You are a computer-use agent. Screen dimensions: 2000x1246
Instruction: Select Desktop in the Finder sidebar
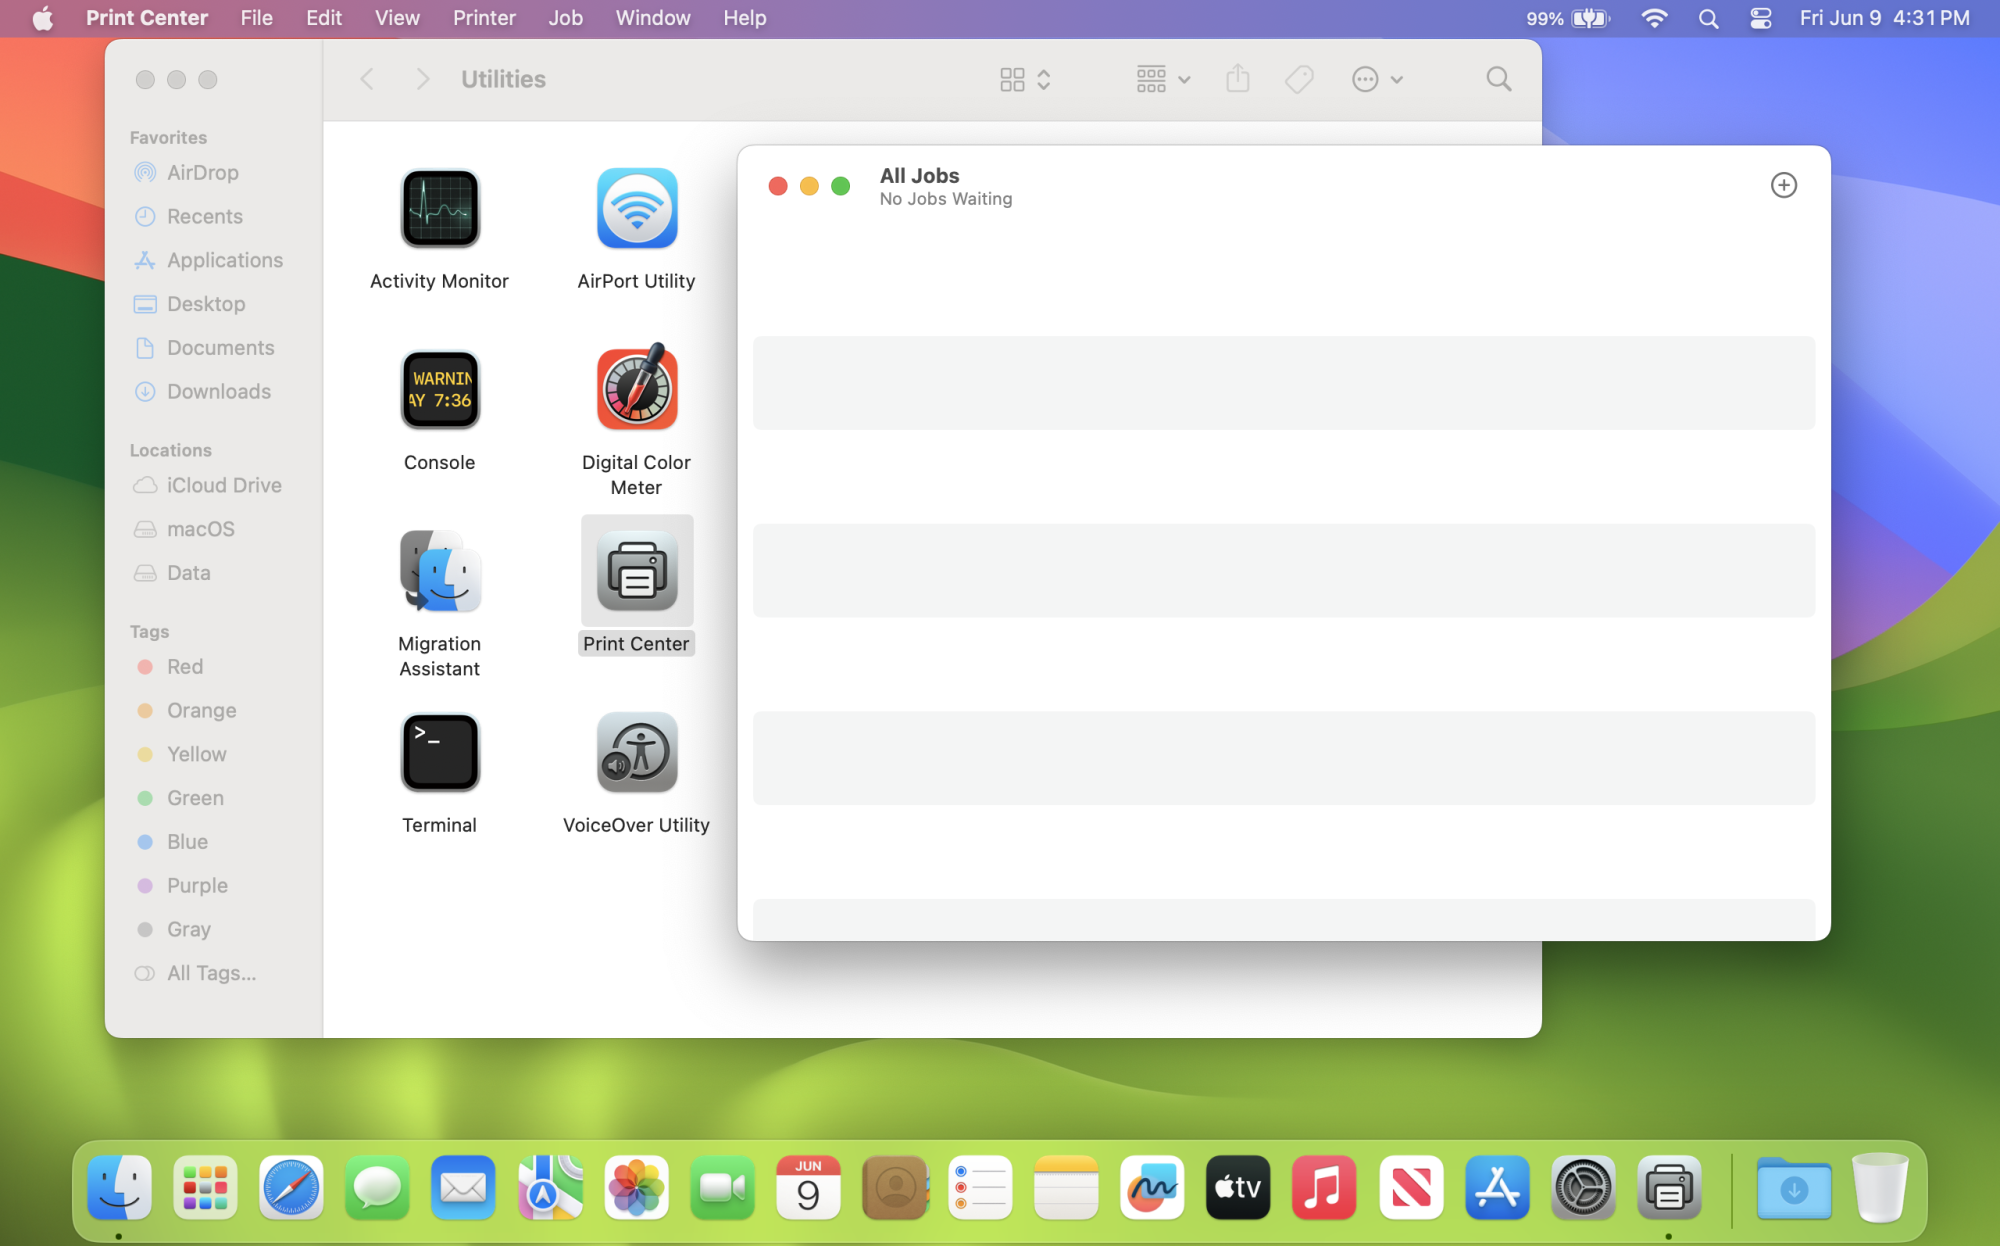click(205, 304)
